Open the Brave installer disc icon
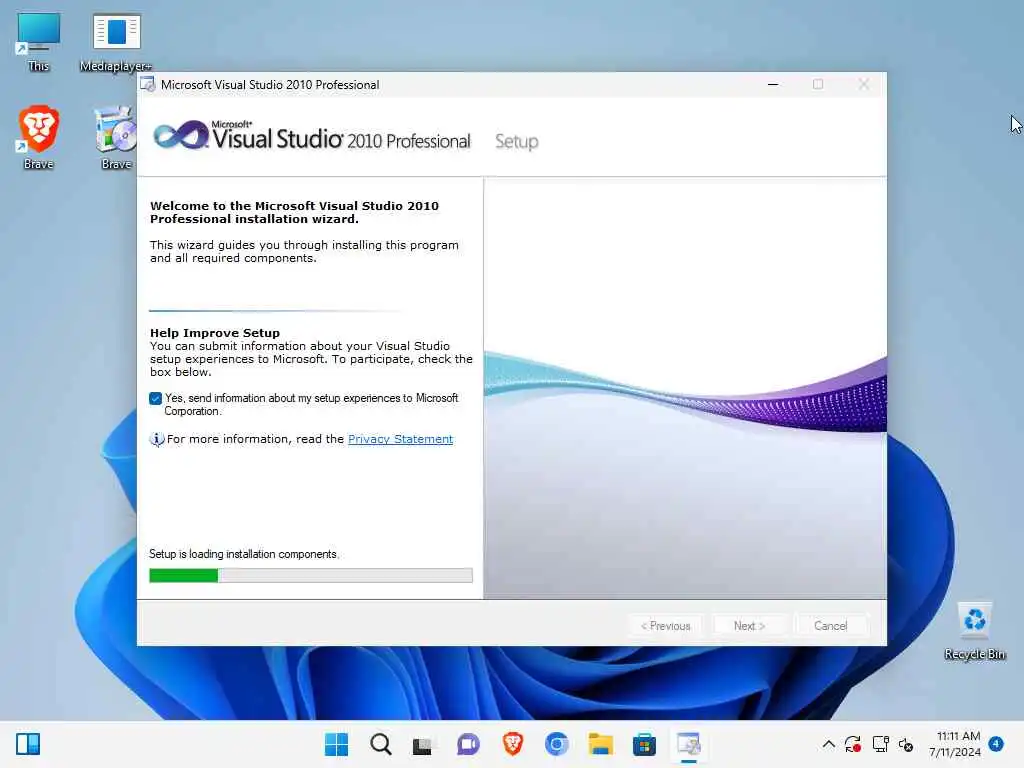This screenshot has width=1024, height=768. coord(116,137)
